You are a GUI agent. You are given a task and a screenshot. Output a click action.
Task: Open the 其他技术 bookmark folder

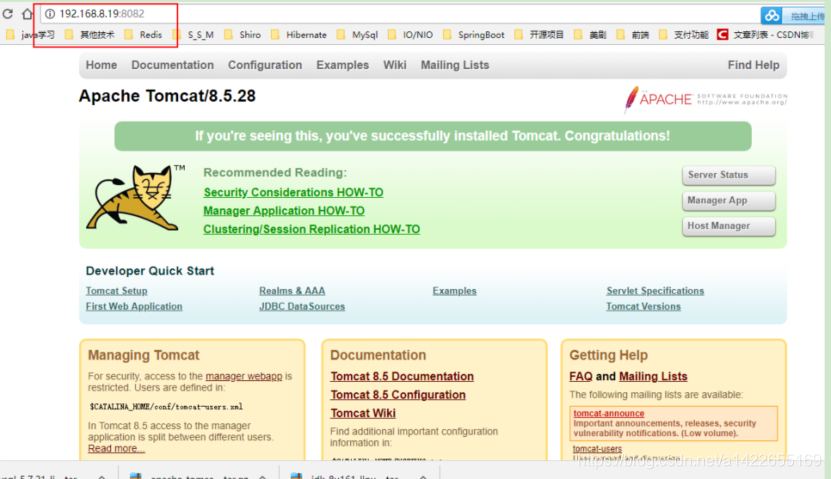click(90, 35)
